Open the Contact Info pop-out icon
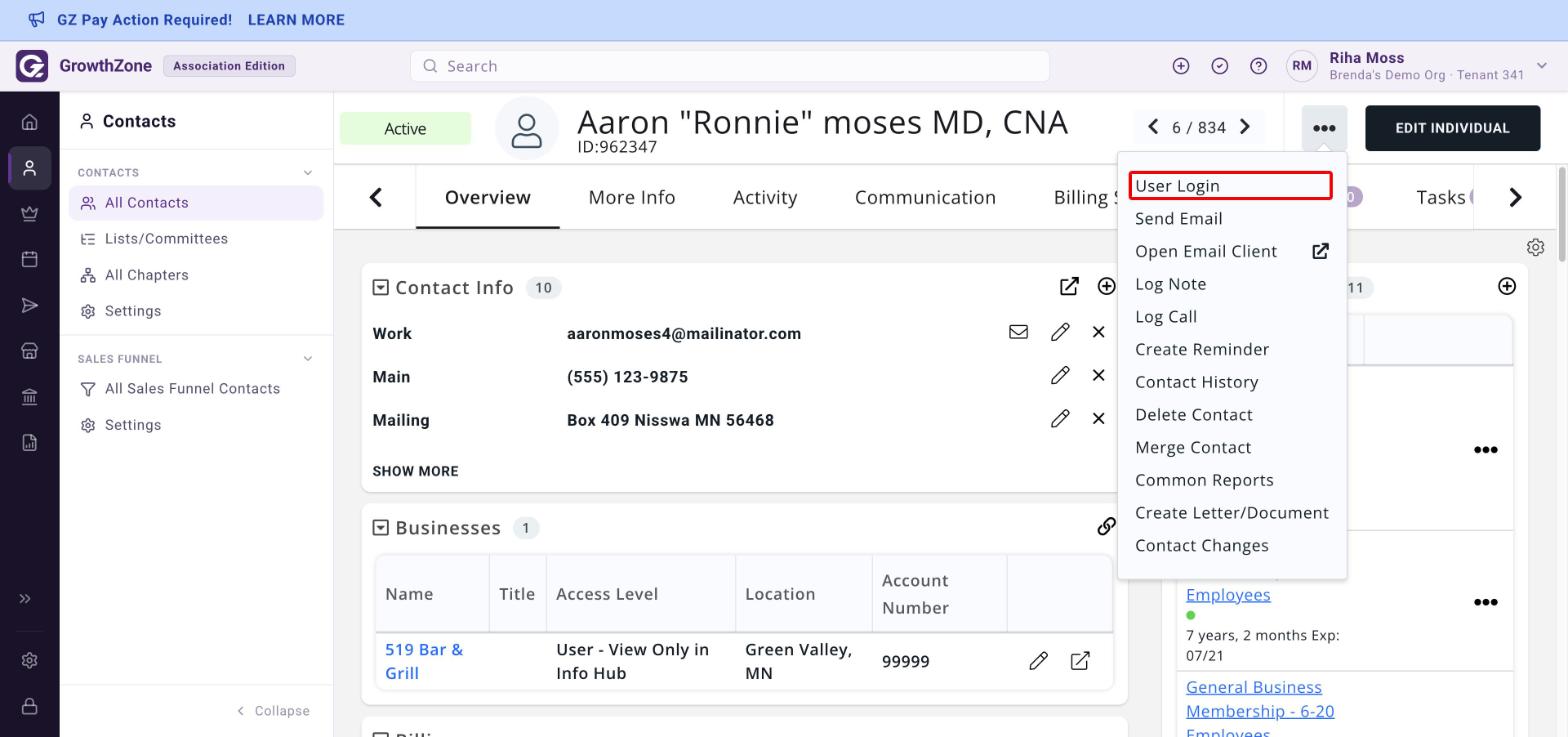 click(x=1069, y=286)
